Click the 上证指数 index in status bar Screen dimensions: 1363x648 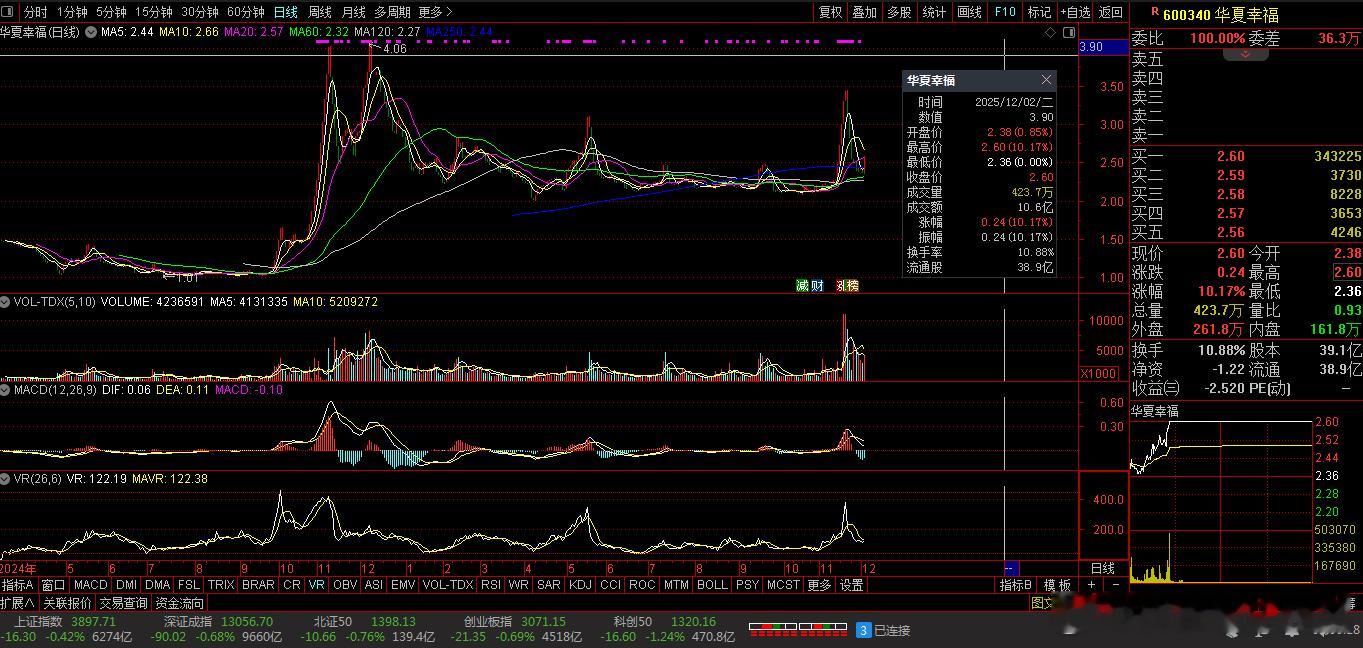click(37, 621)
